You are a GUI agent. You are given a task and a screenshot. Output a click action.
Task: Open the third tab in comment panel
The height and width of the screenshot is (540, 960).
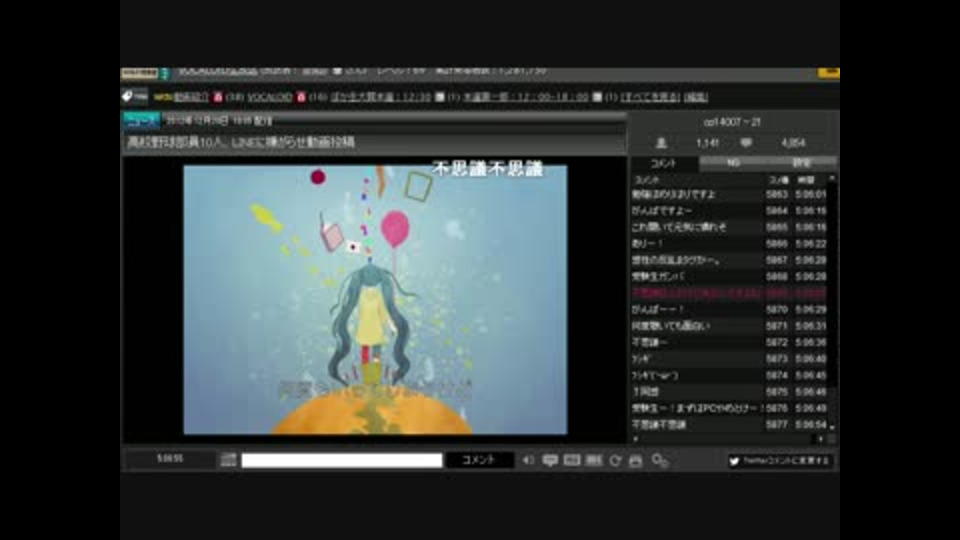pos(802,163)
